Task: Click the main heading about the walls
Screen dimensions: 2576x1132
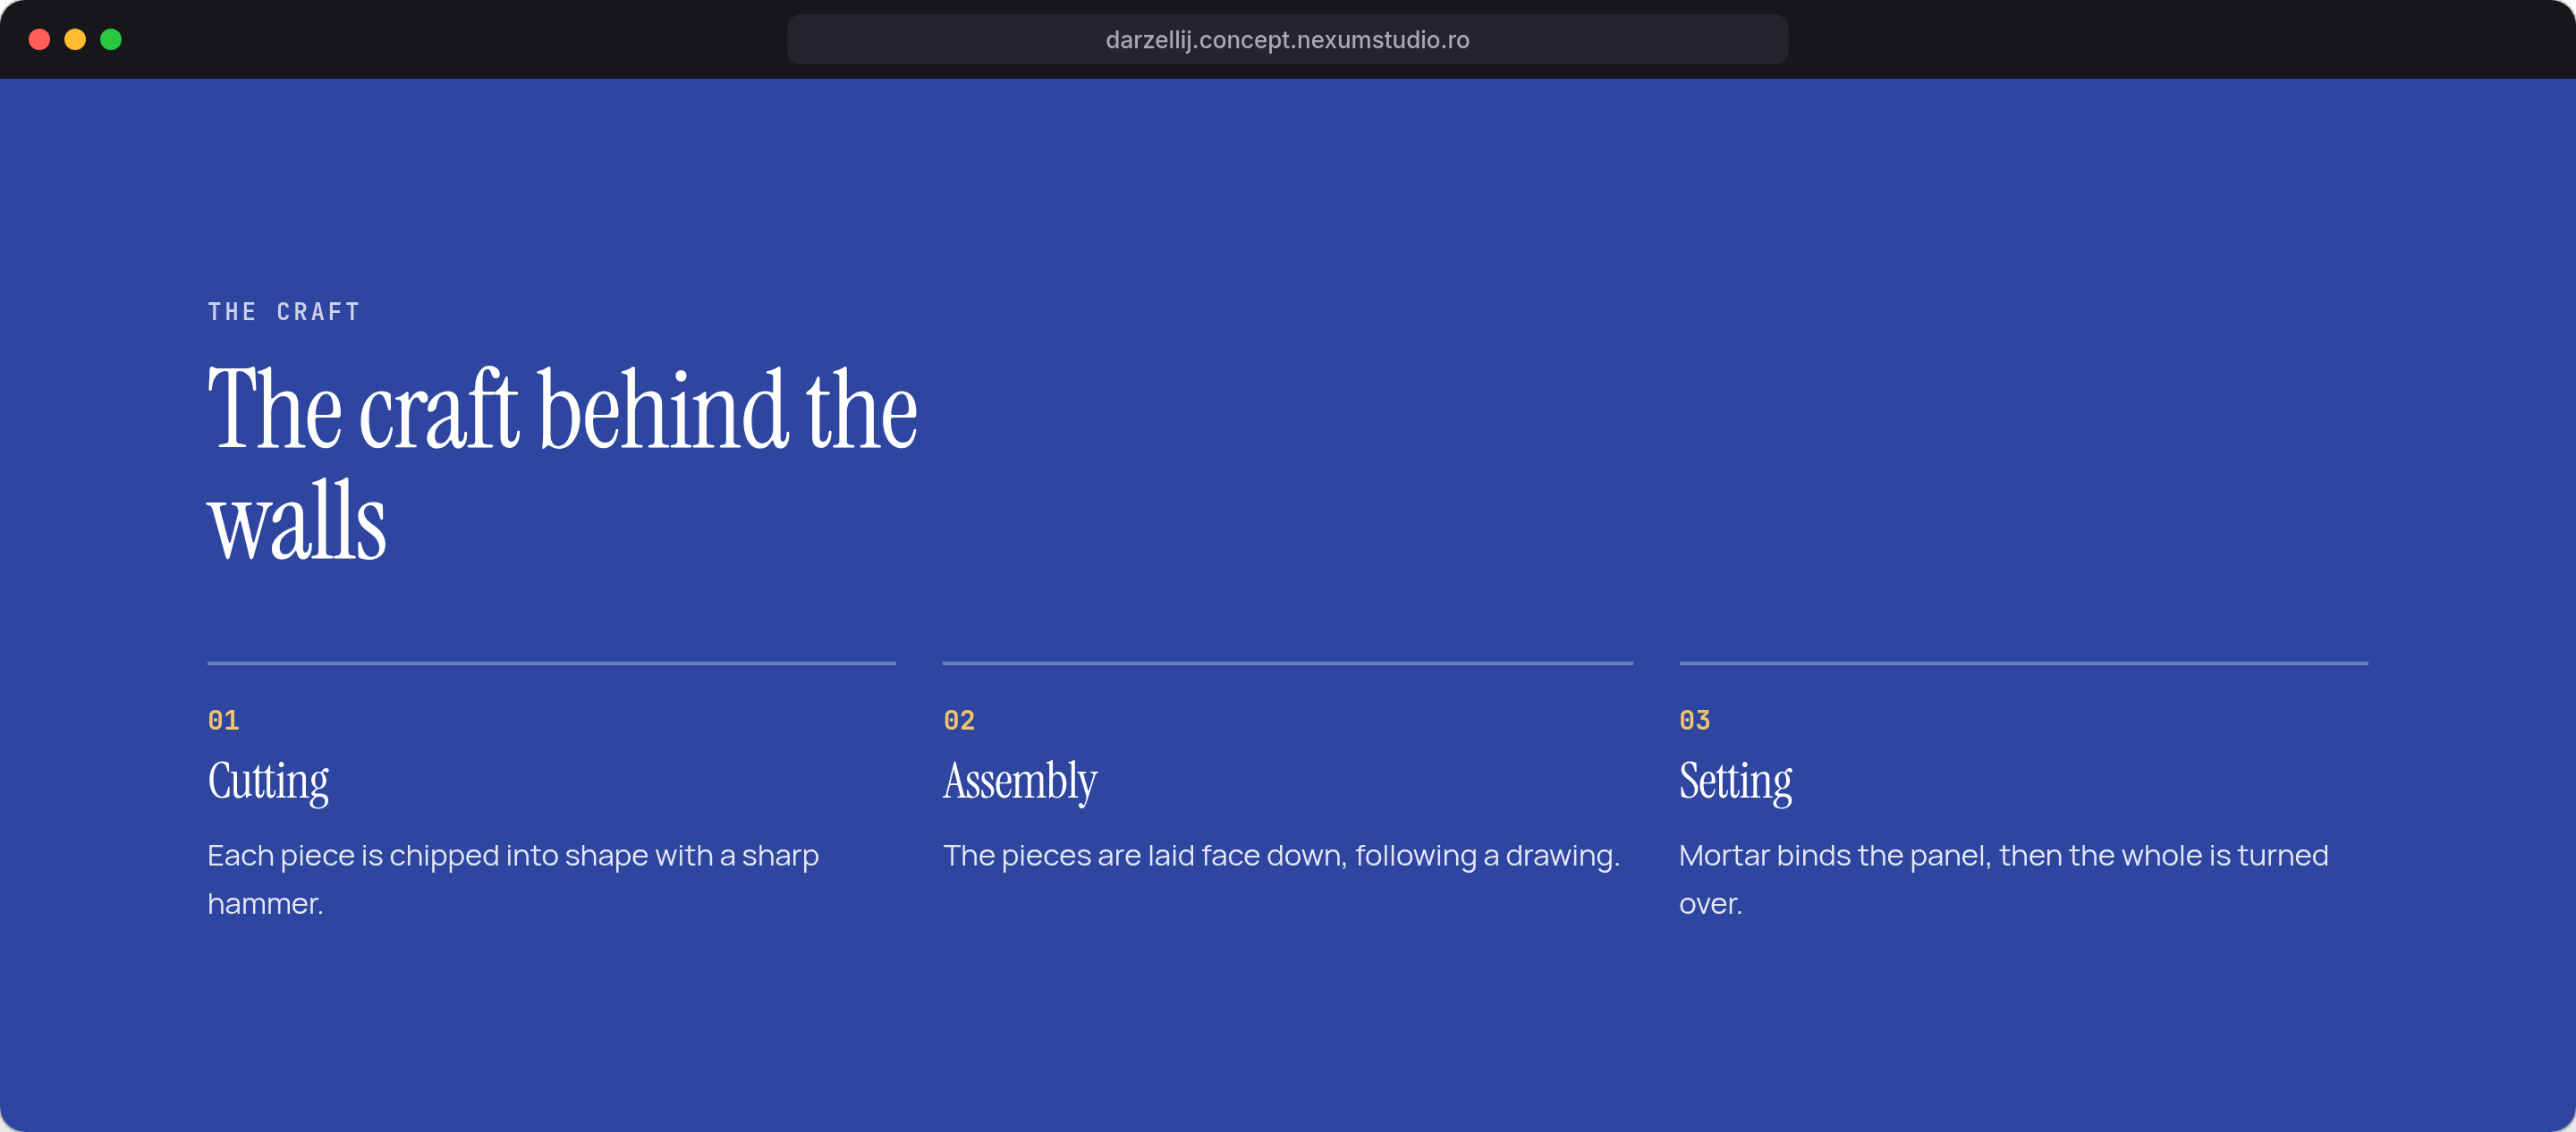Action: [x=562, y=463]
